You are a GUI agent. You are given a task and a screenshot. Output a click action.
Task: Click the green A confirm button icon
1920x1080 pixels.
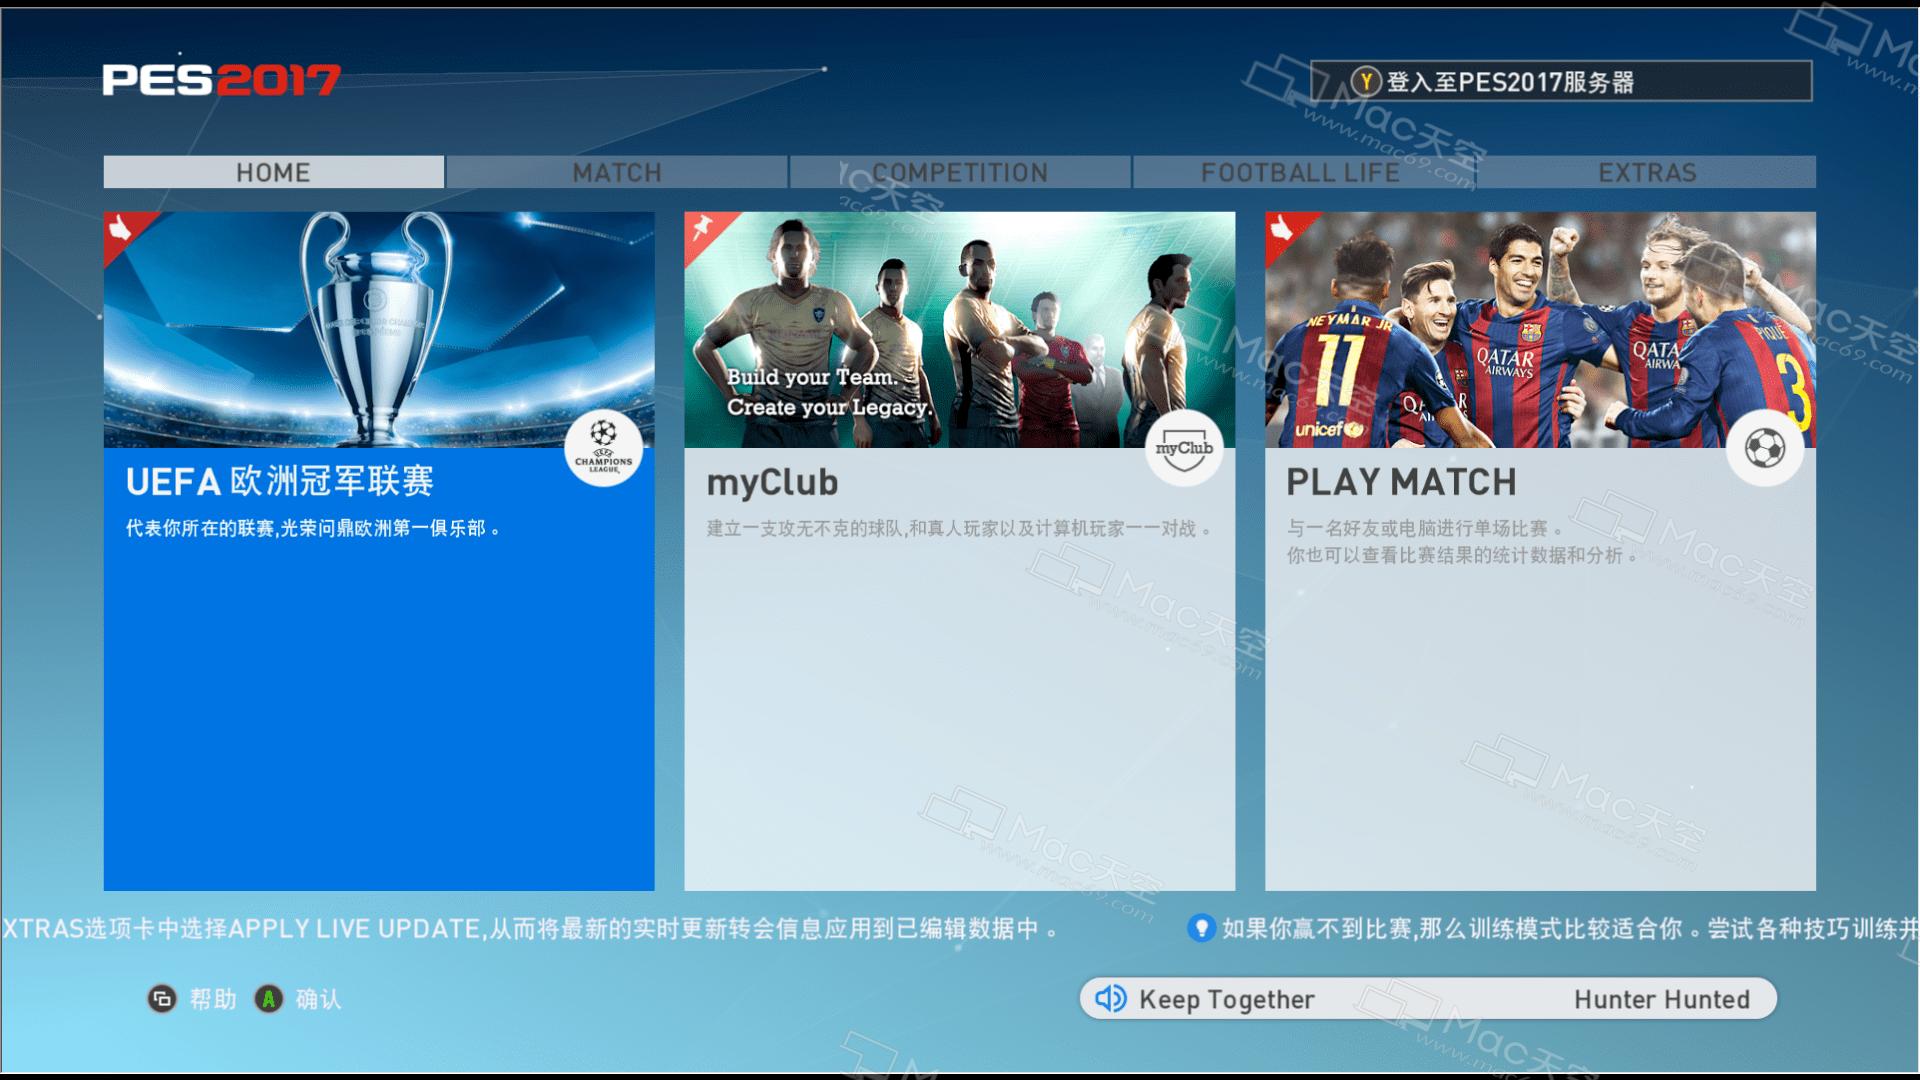(268, 999)
